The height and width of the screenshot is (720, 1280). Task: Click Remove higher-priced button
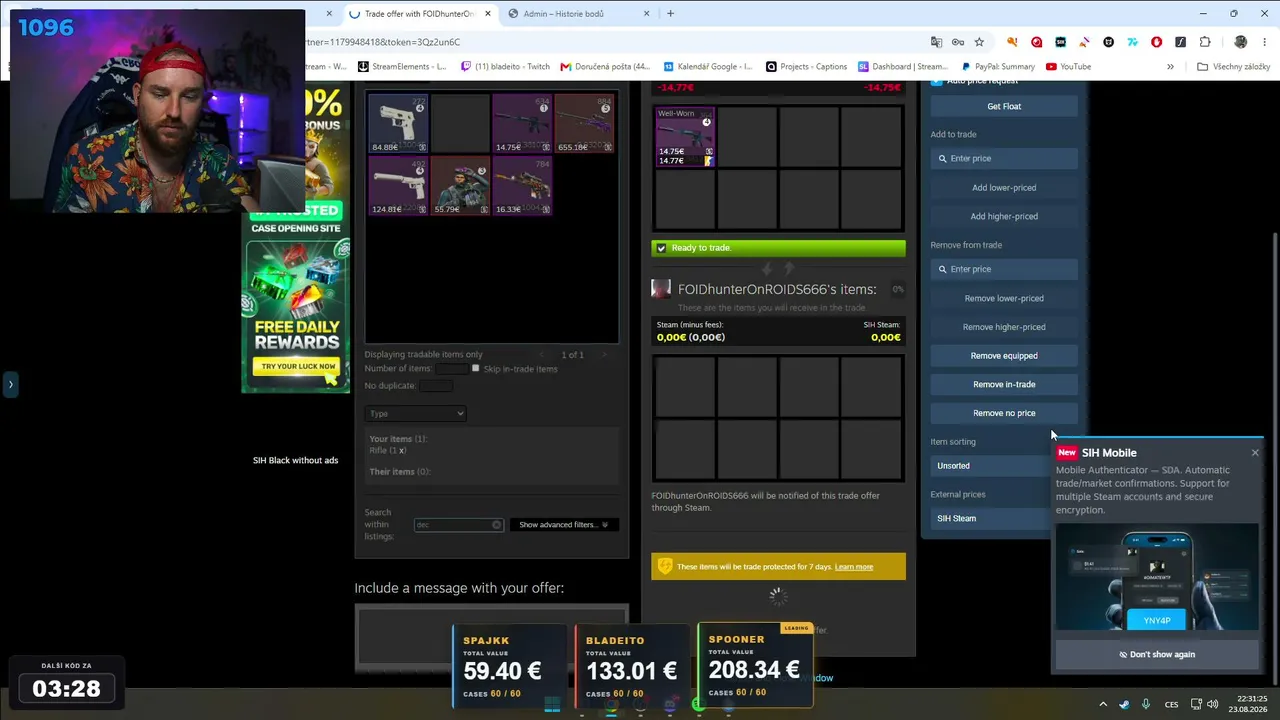point(1004,327)
